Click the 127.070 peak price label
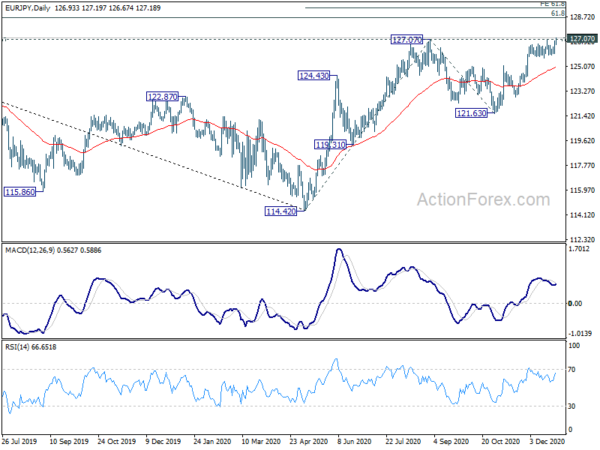This screenshot has height=450, width=600. coord(406,39)
